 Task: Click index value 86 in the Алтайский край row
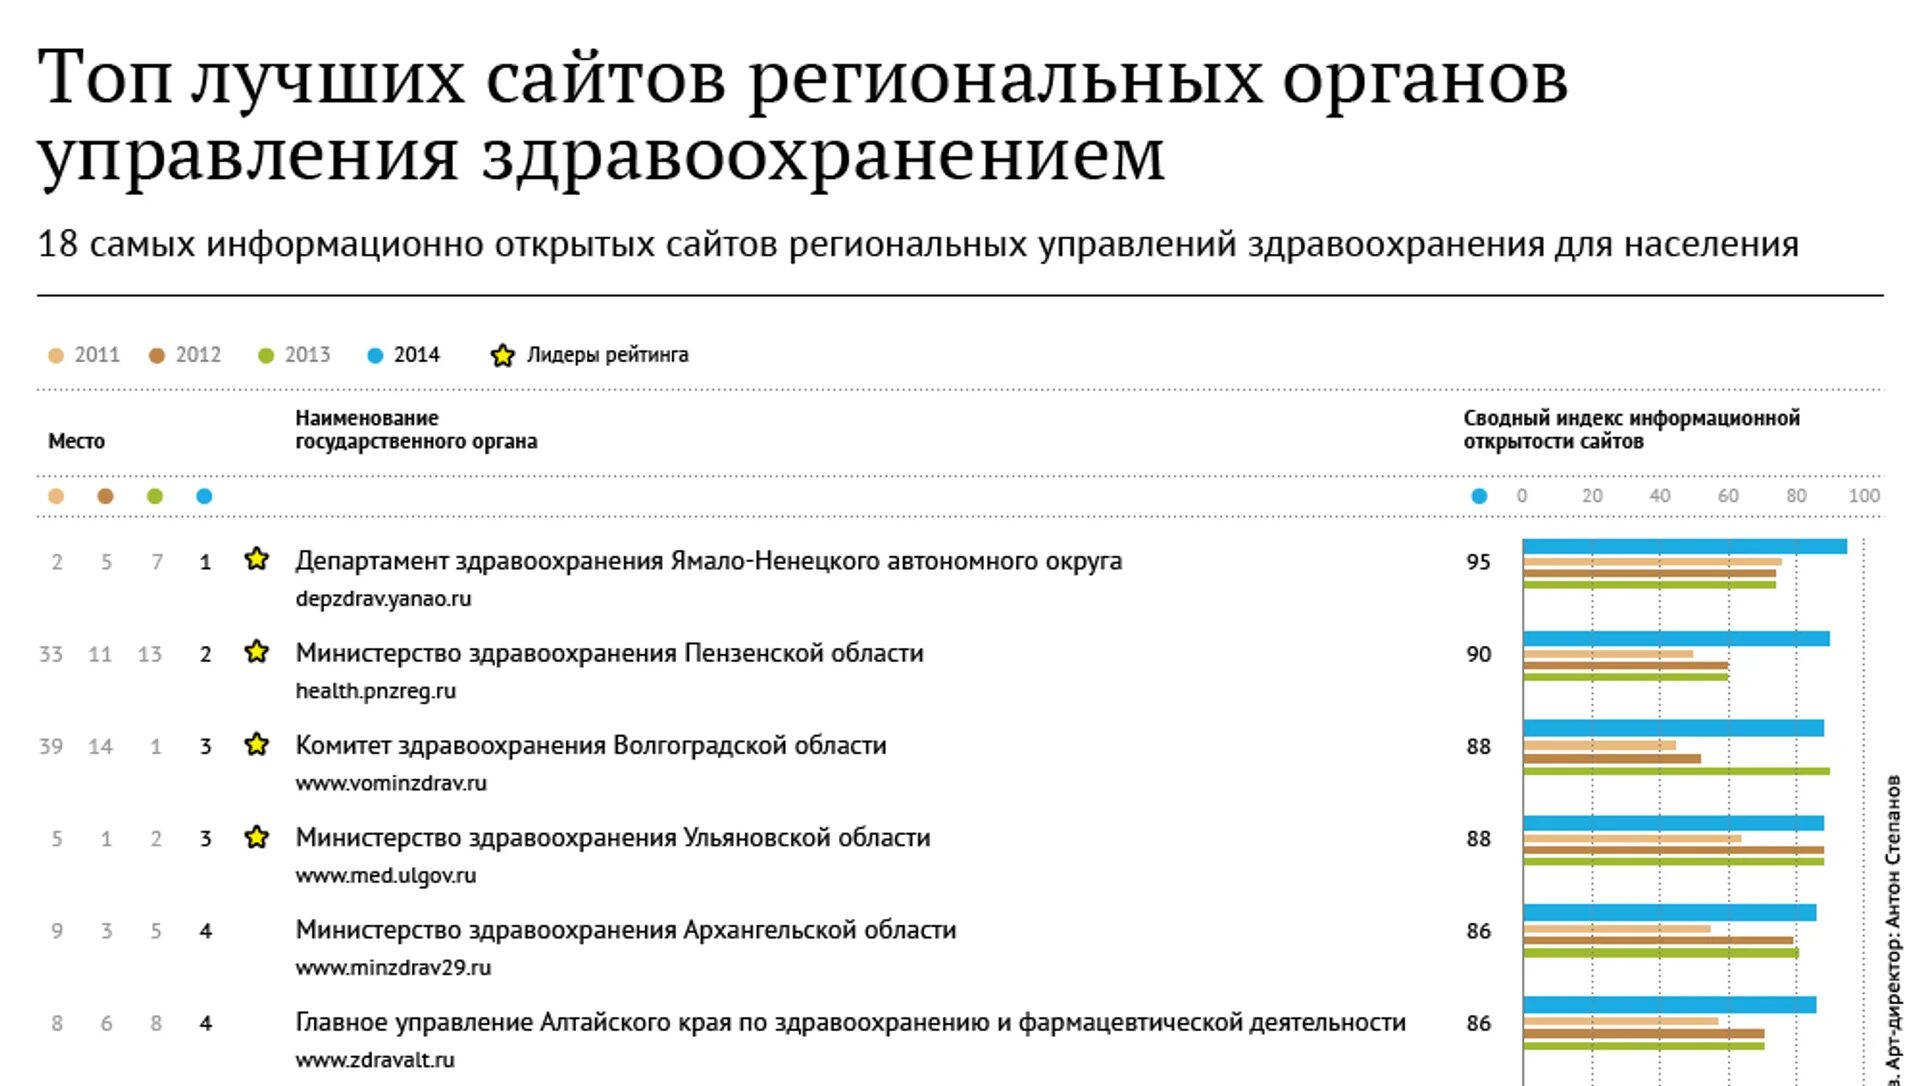(x=1478, y=1023)
